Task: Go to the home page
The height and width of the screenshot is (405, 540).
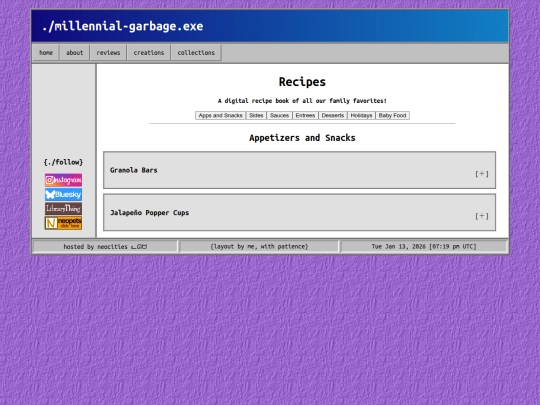Action: click(46, 53)
